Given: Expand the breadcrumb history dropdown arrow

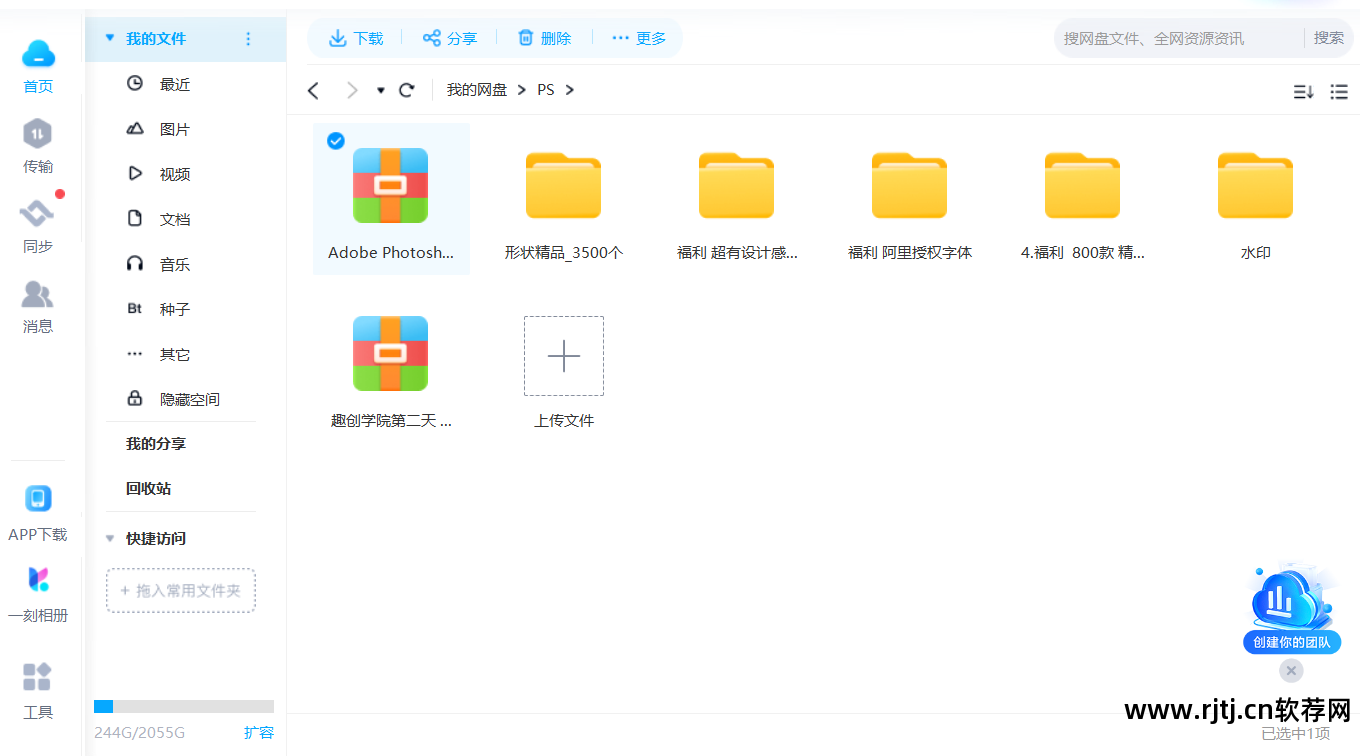Looking at the screenshot, I should pyautogui.click(x=380, y=90).
